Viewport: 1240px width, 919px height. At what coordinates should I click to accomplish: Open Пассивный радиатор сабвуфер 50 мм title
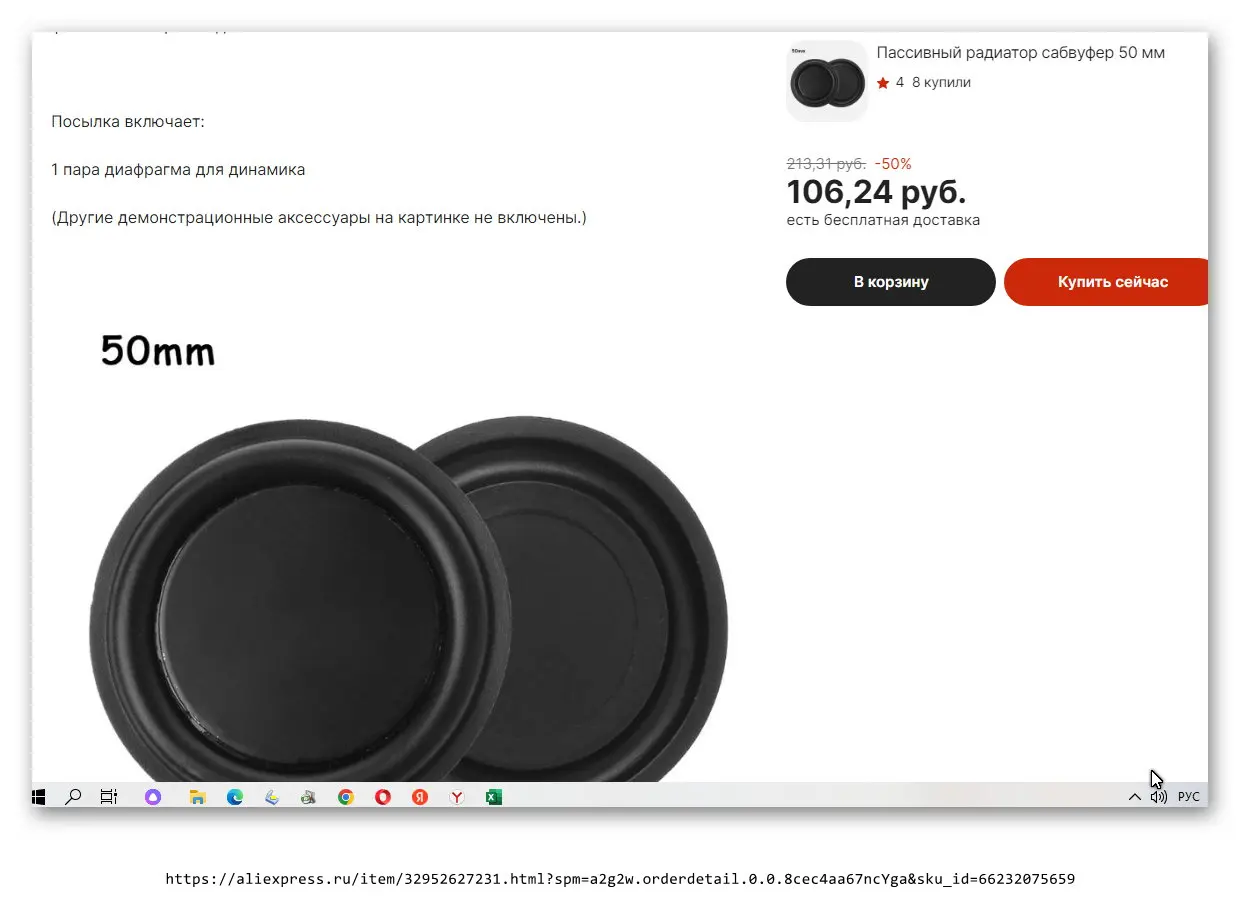[x=1021, y=53]
